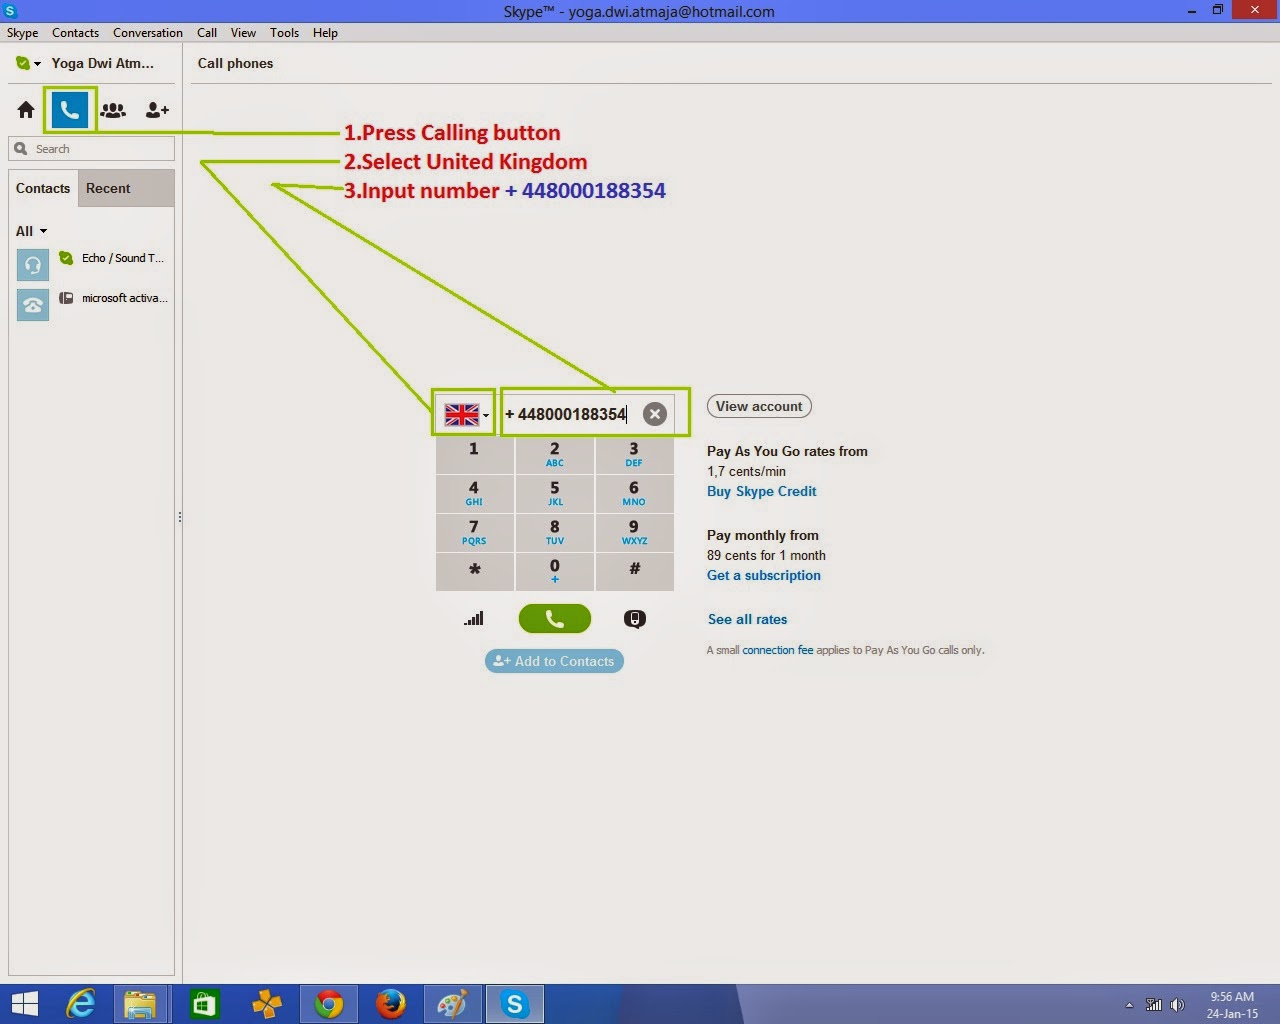1280x1024 pixels.
Task: Select Echo / Sound Test contact avatar
Action: tap(33, 265)
